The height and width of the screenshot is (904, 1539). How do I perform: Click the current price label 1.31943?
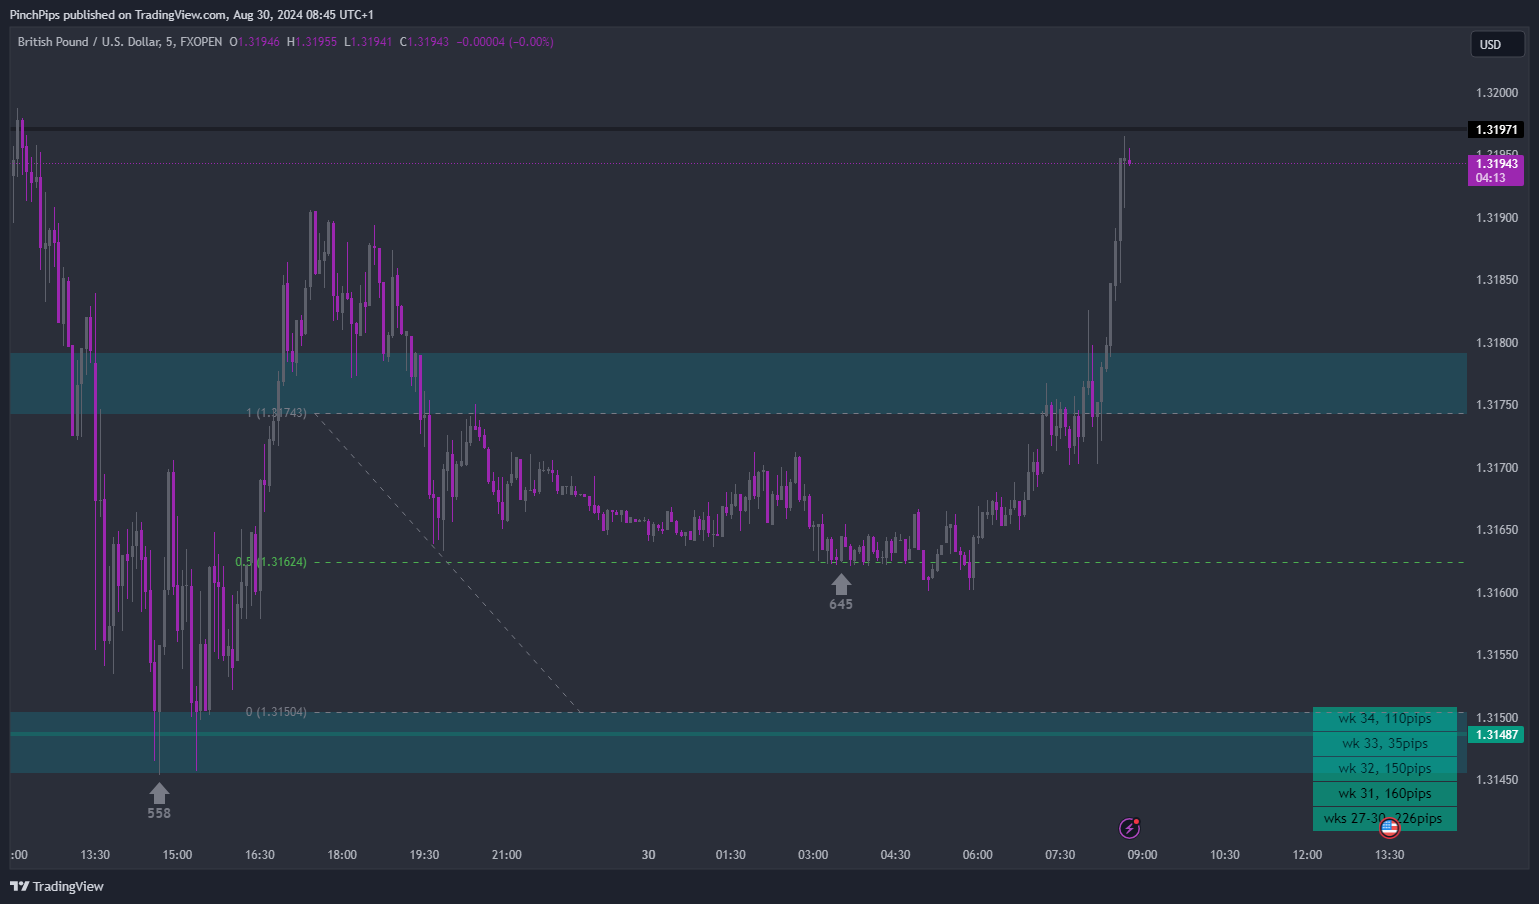(x=1496, y=170)
